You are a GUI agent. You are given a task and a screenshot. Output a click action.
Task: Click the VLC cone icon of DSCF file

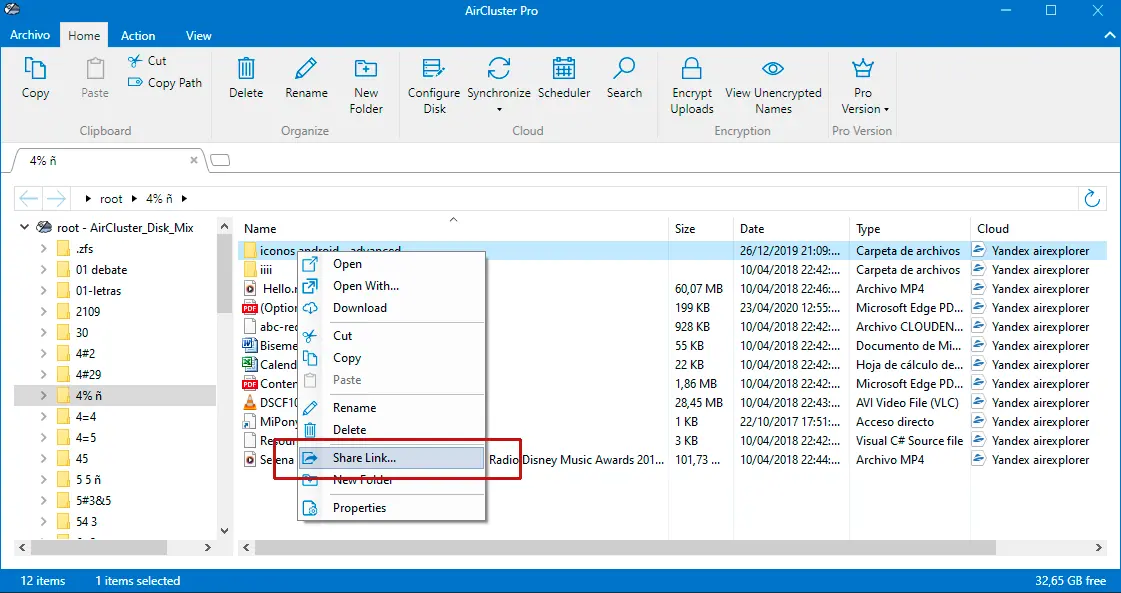pyautogui.click(x=250, y=403)
